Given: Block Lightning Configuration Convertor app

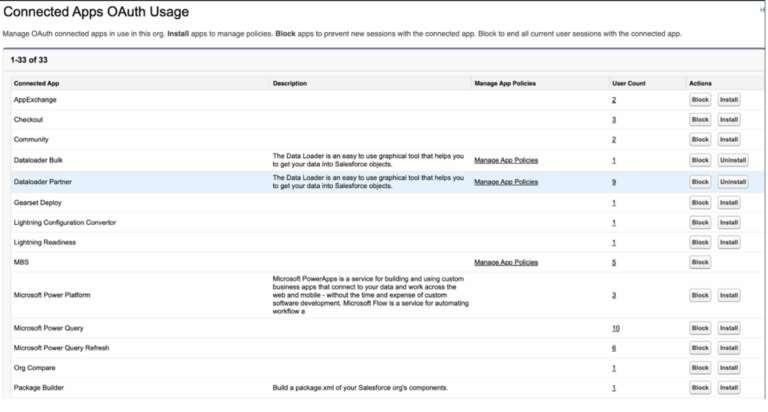Looking at the screenshot, I should pos(700,222).
